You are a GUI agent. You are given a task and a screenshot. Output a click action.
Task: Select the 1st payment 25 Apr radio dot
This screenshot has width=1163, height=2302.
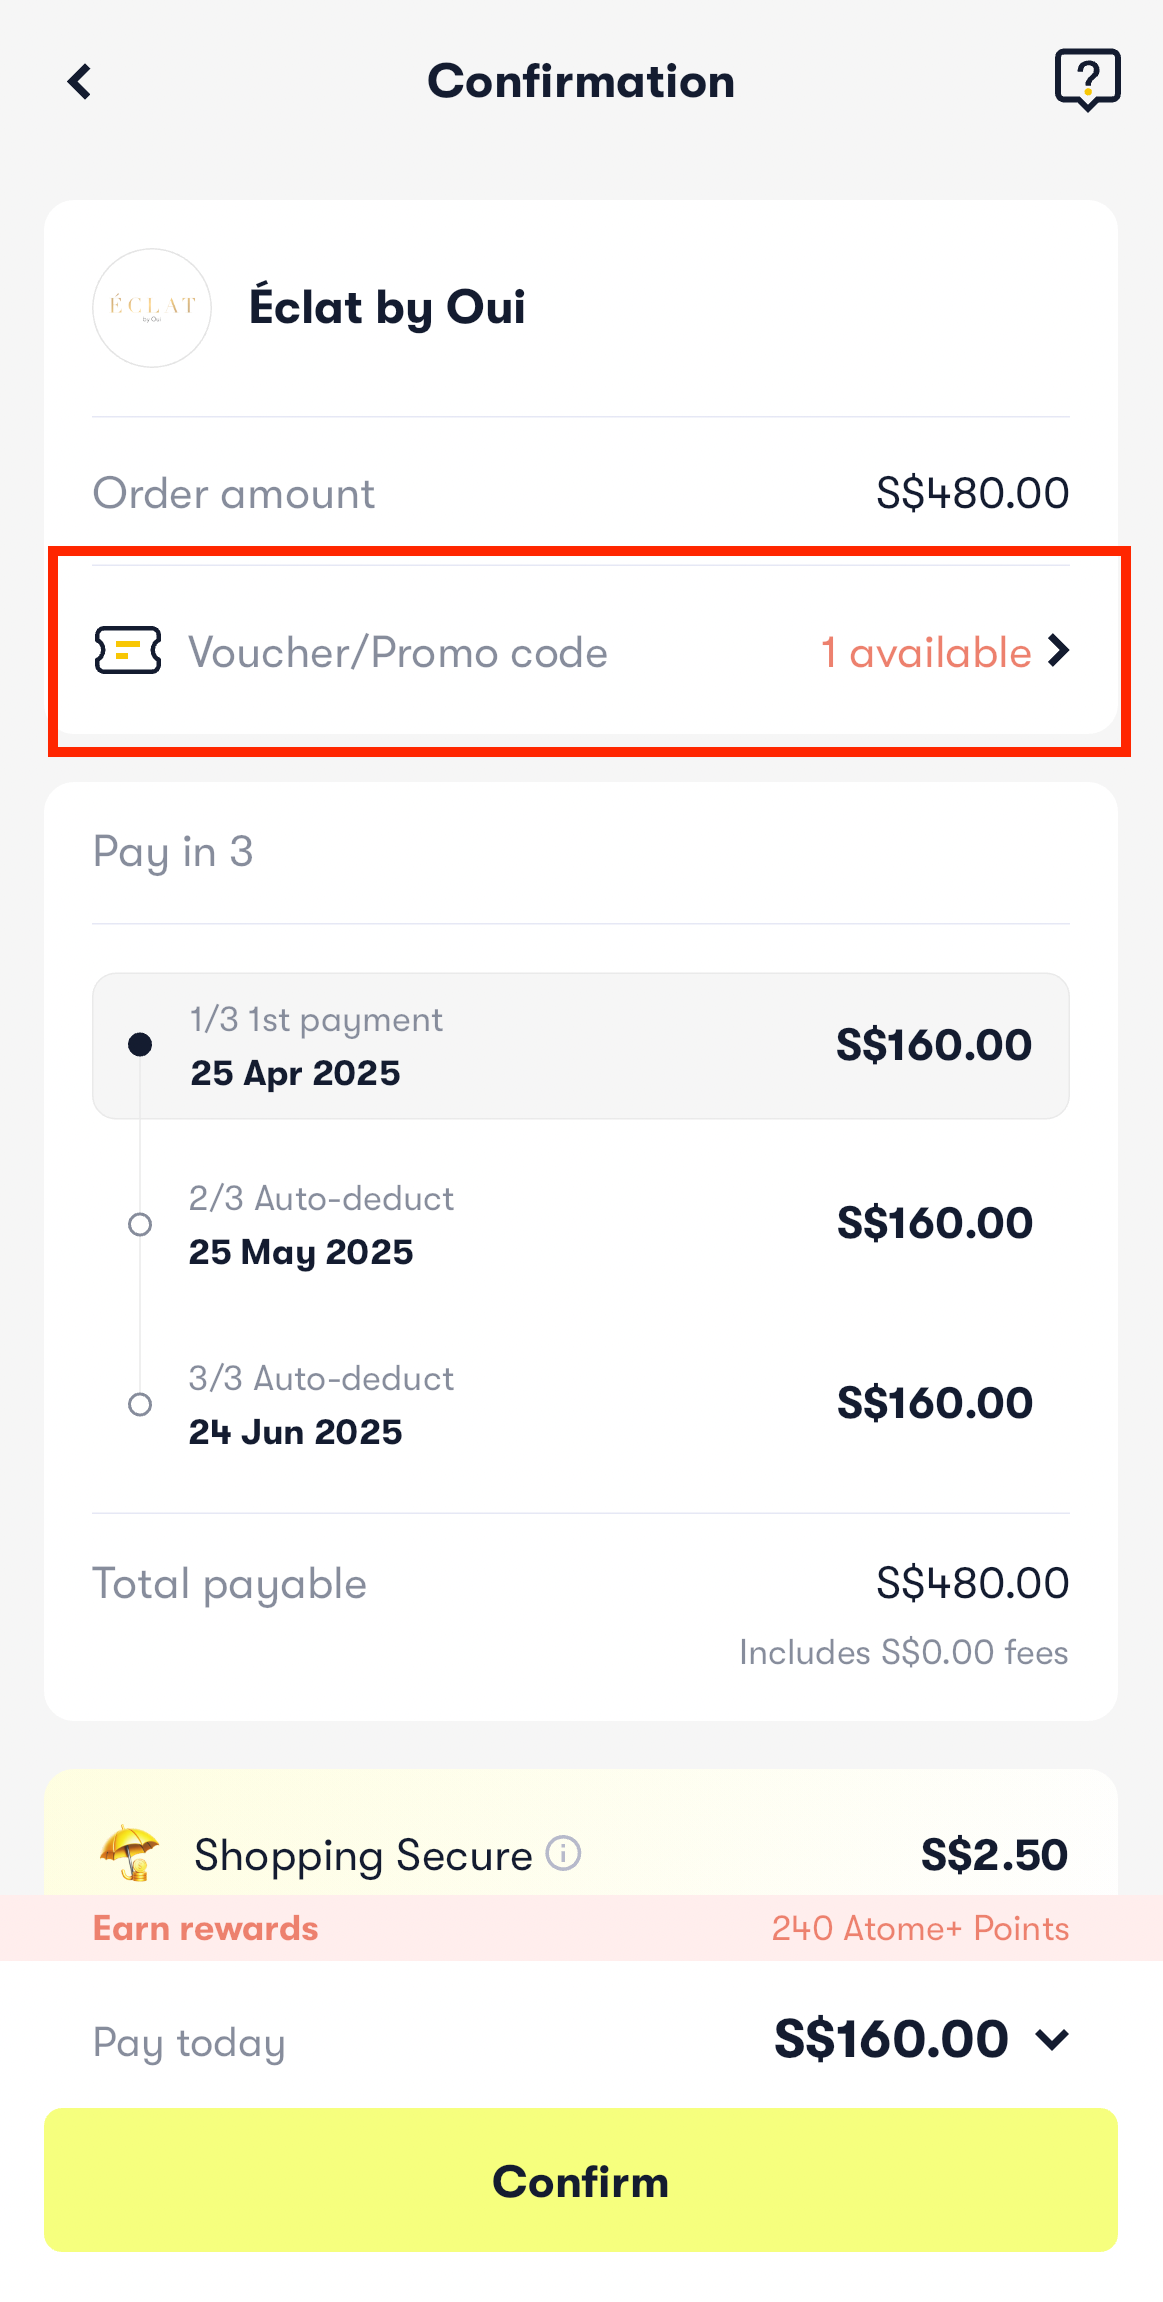[x=140, y=1045]
